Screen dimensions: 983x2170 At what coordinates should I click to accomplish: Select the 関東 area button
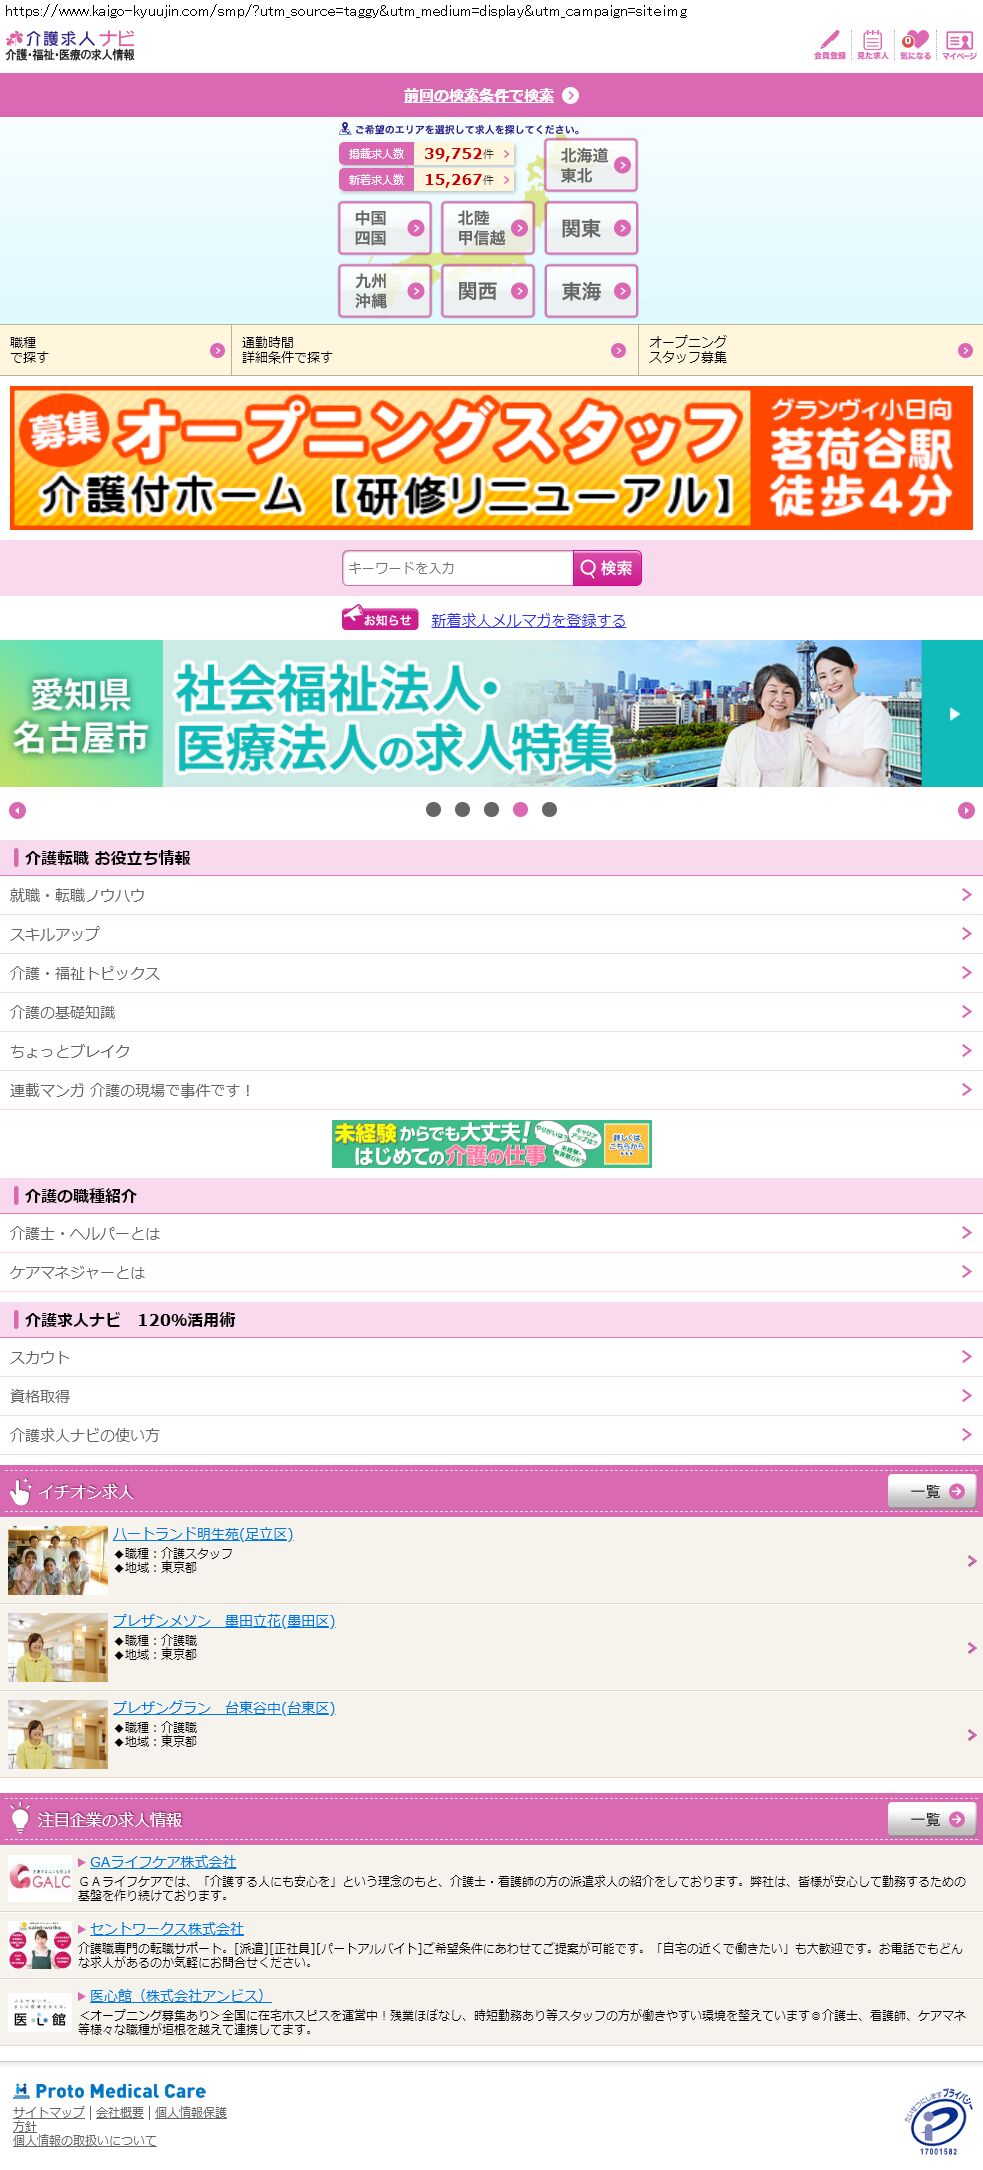(x=591, y=228)
